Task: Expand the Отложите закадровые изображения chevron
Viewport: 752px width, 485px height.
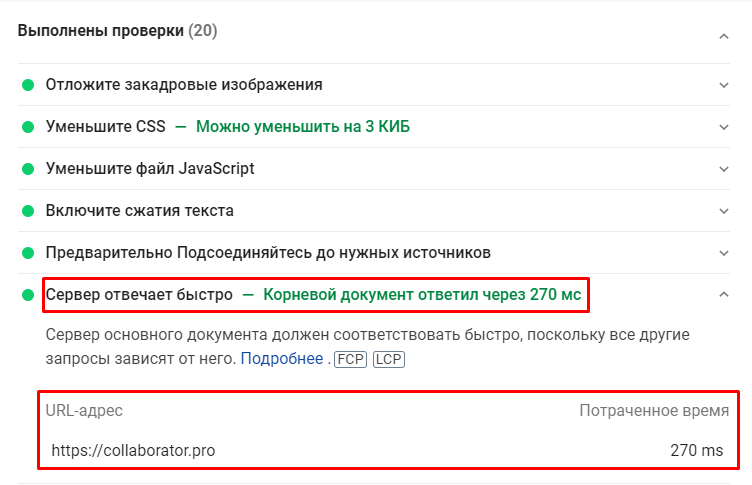Action: [723, 85]
